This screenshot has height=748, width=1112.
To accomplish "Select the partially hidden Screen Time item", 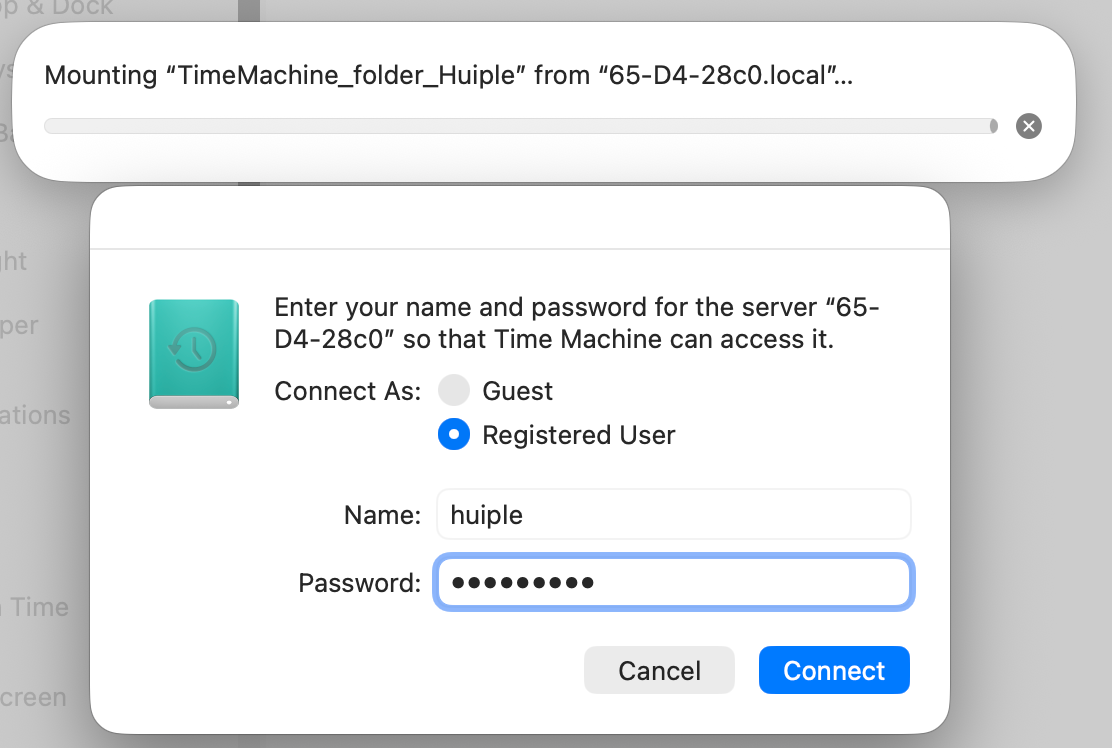I will pyautogui.click(x=35, y=607).
